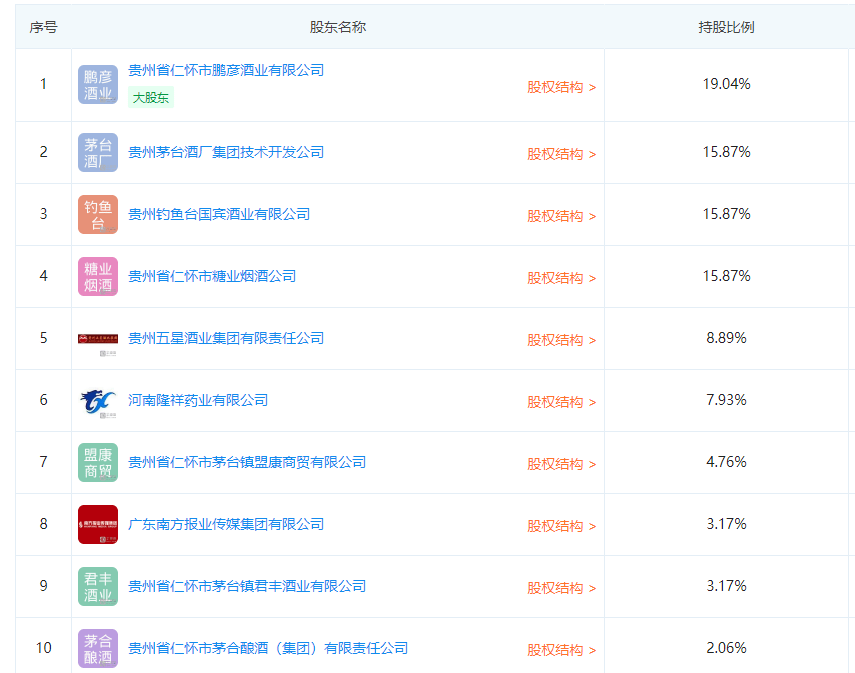Open 广东南方报业传媒集团有限公司 link
This screenshot has height=673, width=855.
click(226, 524)
